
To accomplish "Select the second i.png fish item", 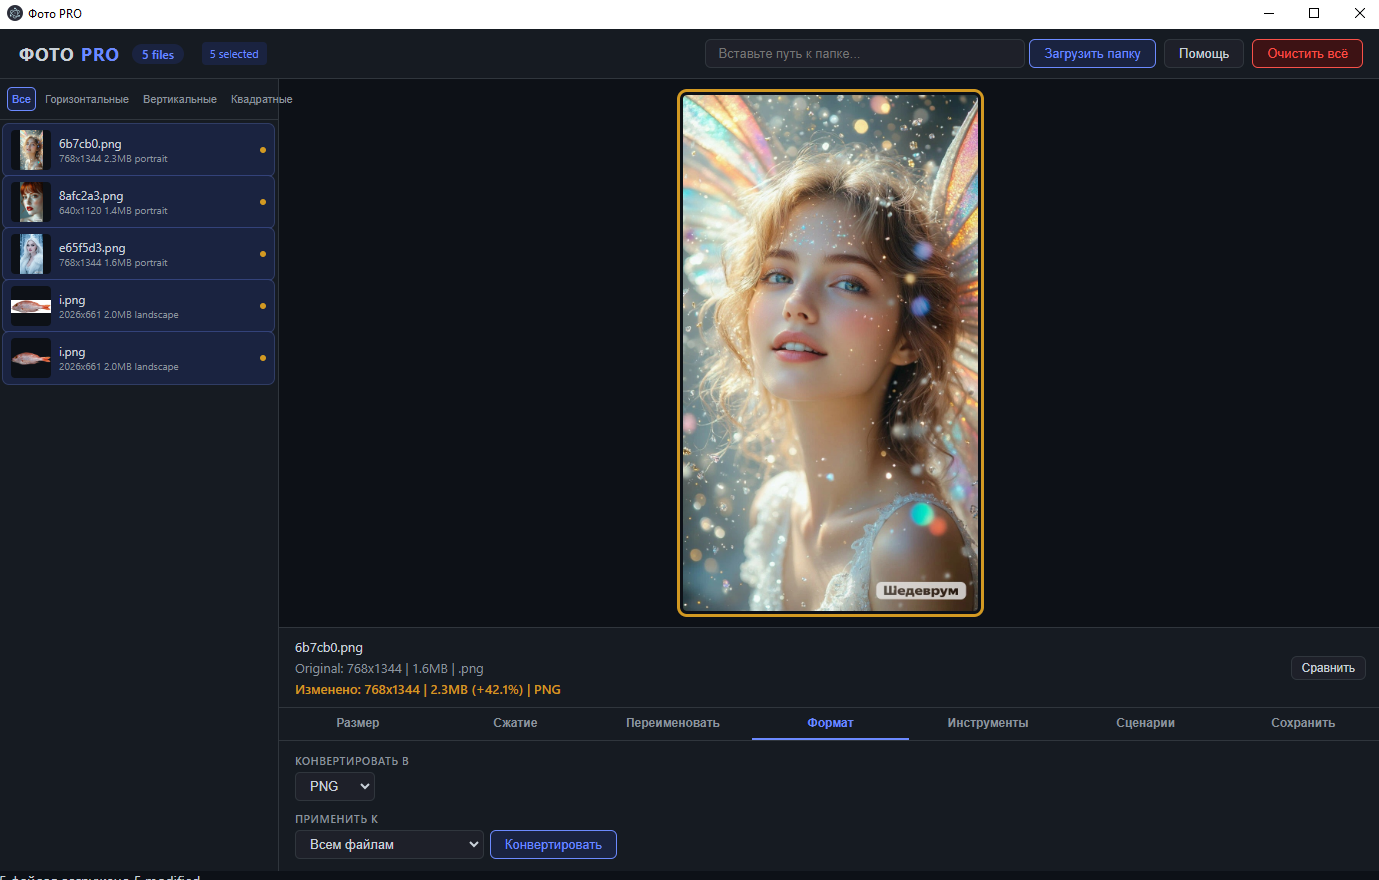I will [139, 358].
